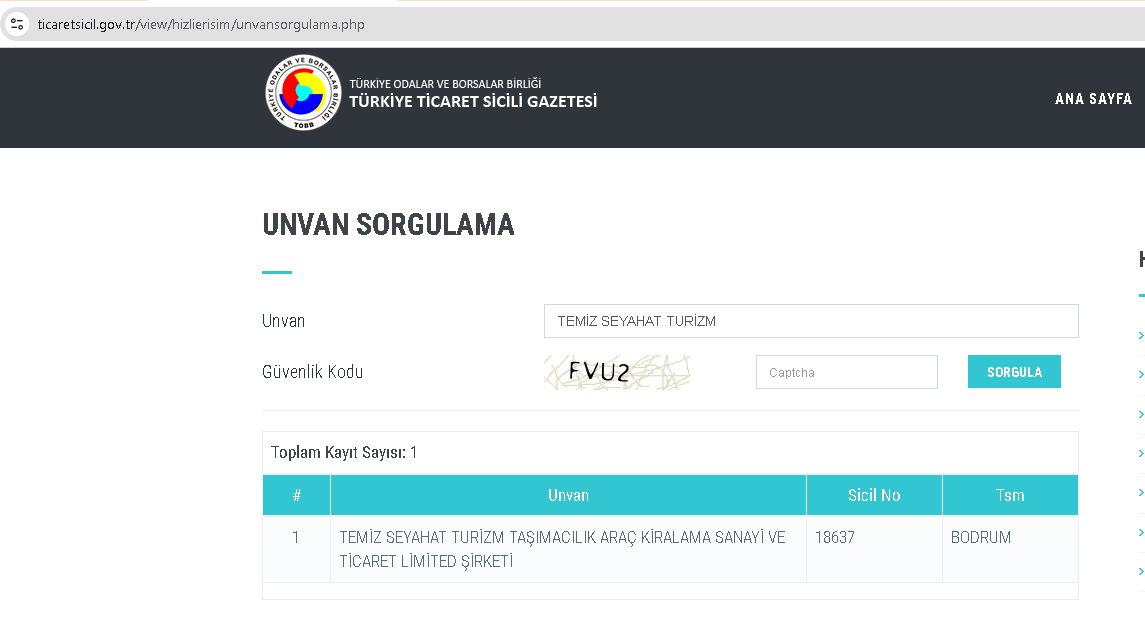Click the # column header
This screenshot has width=1145, height=623.
(x=296, y=495)
